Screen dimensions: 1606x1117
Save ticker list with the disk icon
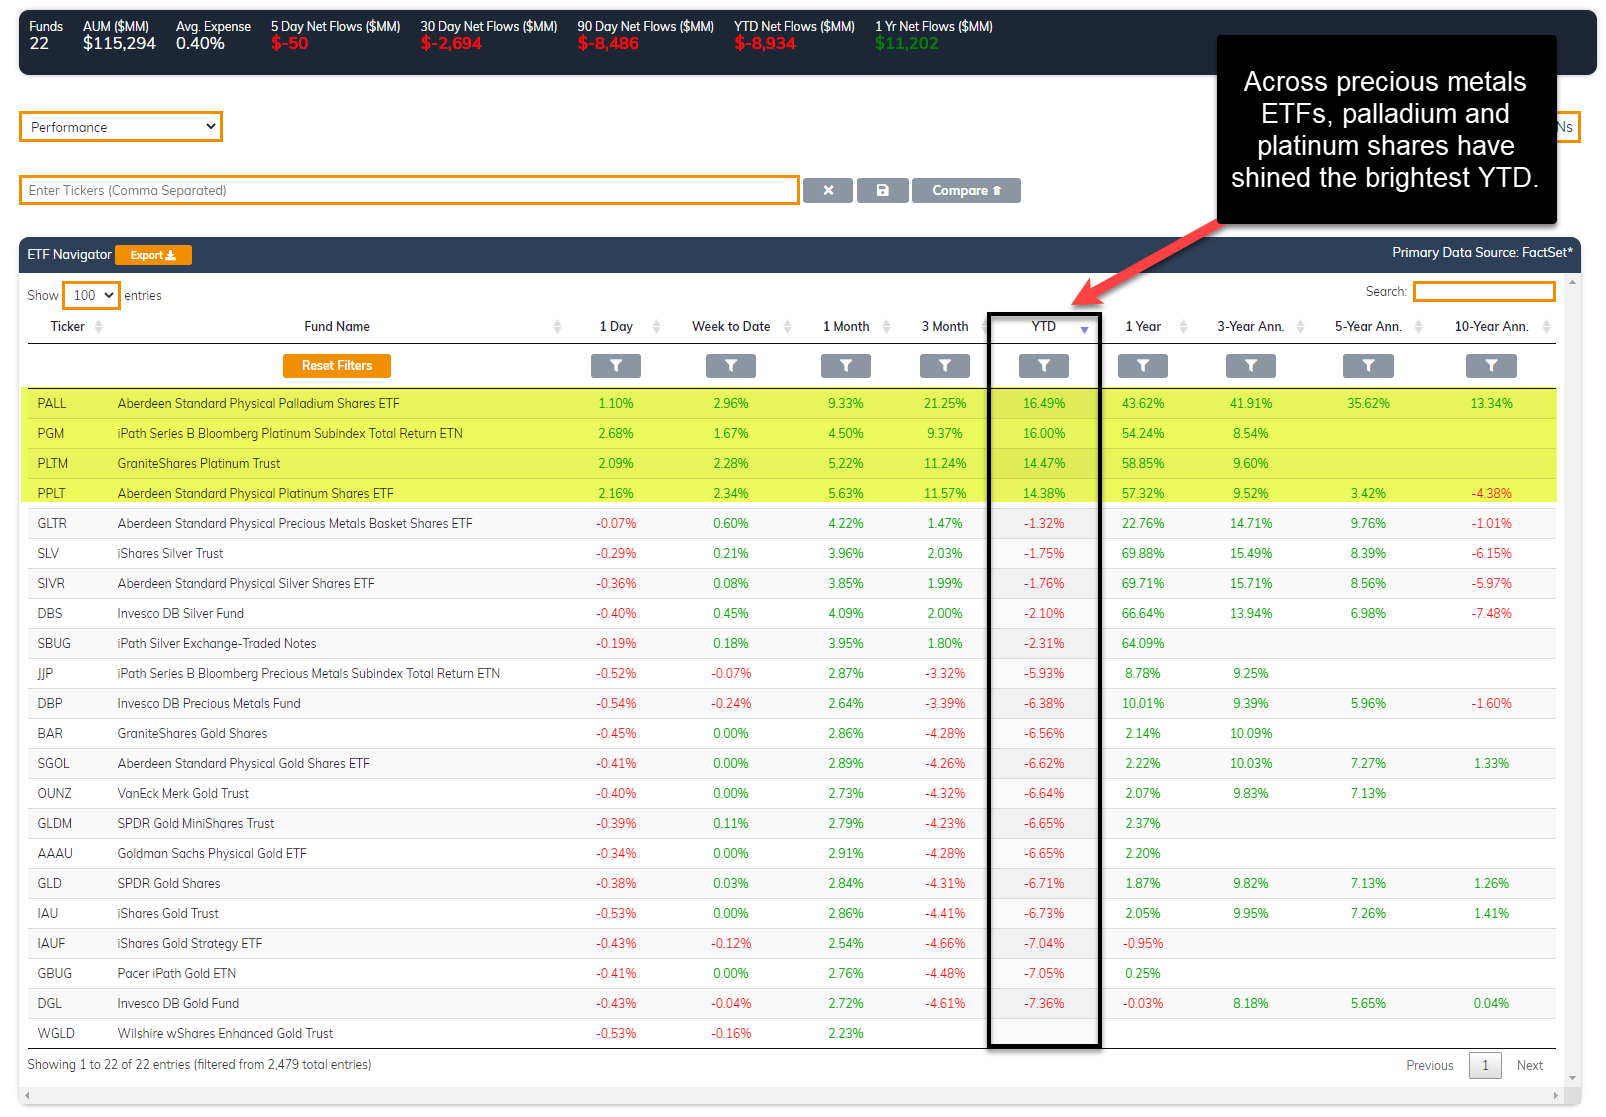click(x=883, y=191)
